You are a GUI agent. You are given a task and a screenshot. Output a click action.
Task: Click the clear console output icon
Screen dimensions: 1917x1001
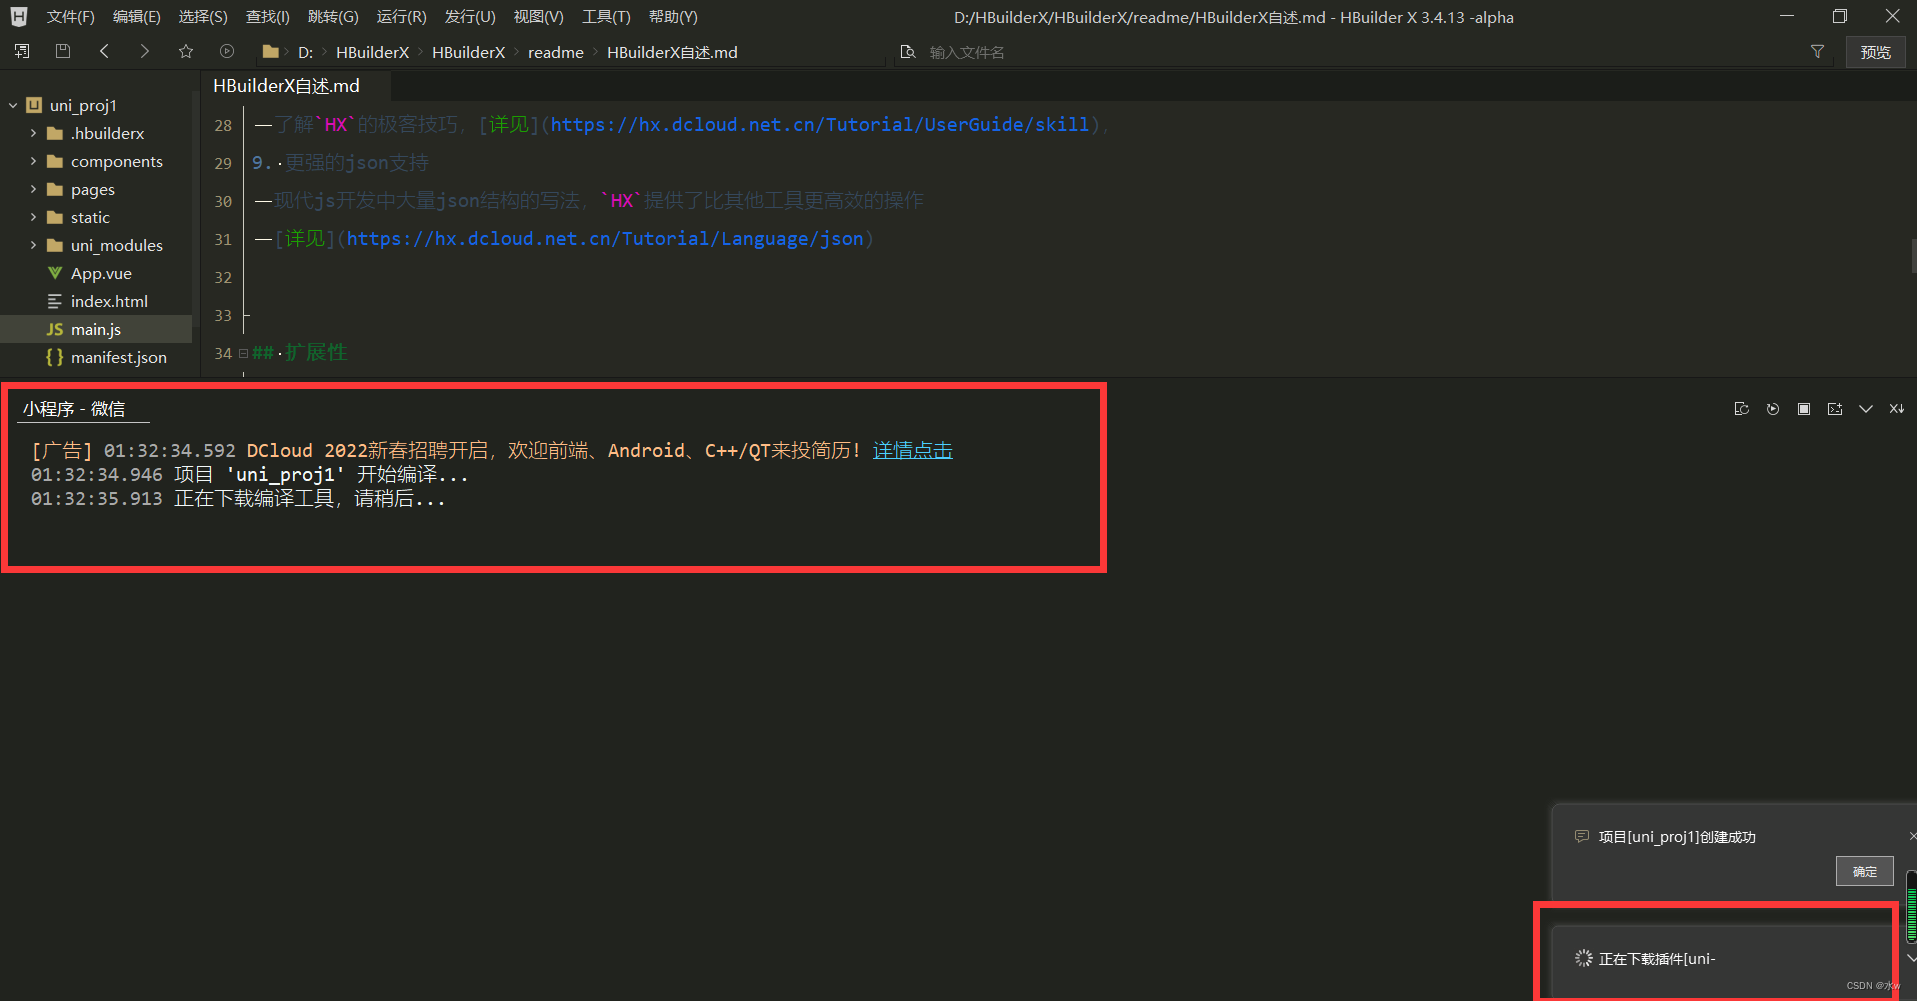tap(1897, 409)
